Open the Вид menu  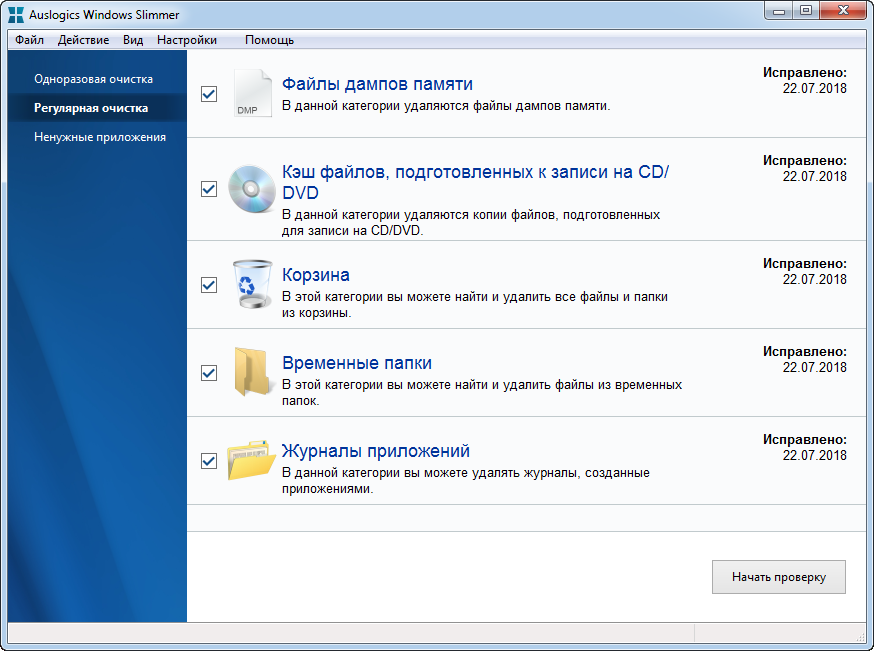(133, 40)
